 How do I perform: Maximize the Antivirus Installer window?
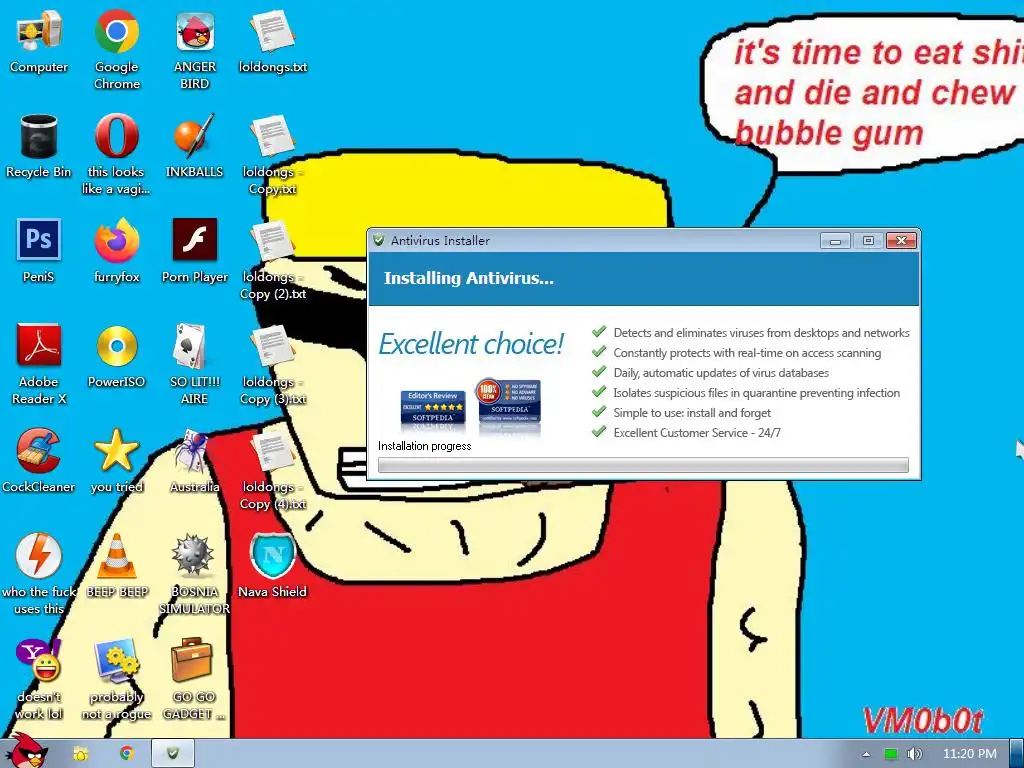pos(868,241)
